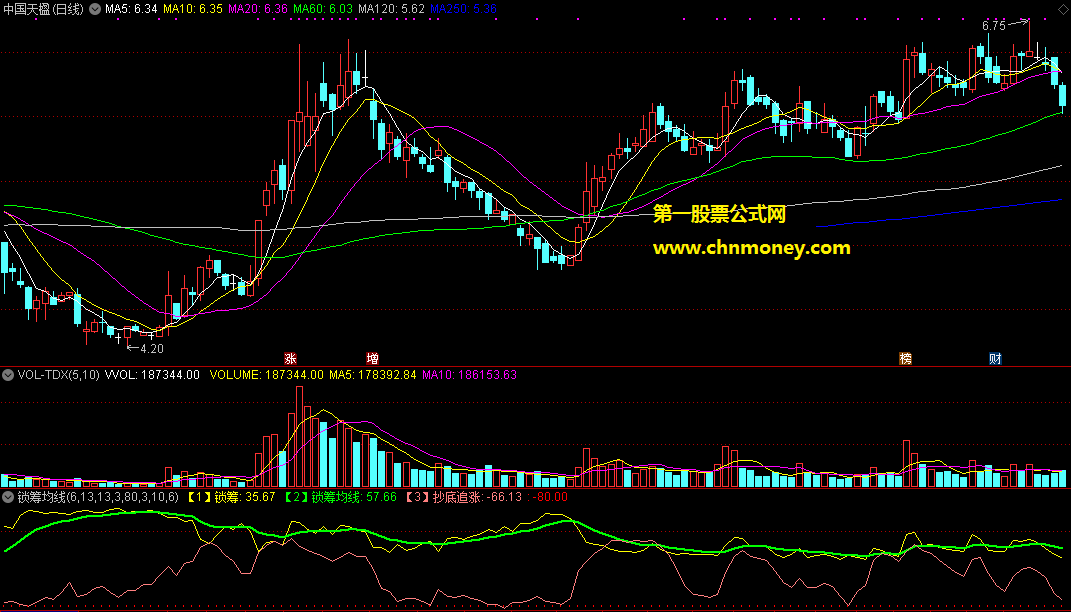This screenshot has height=612, width=1071.
Task: Click the MA250: 5.36 label
Action: [x=464, y=9]
